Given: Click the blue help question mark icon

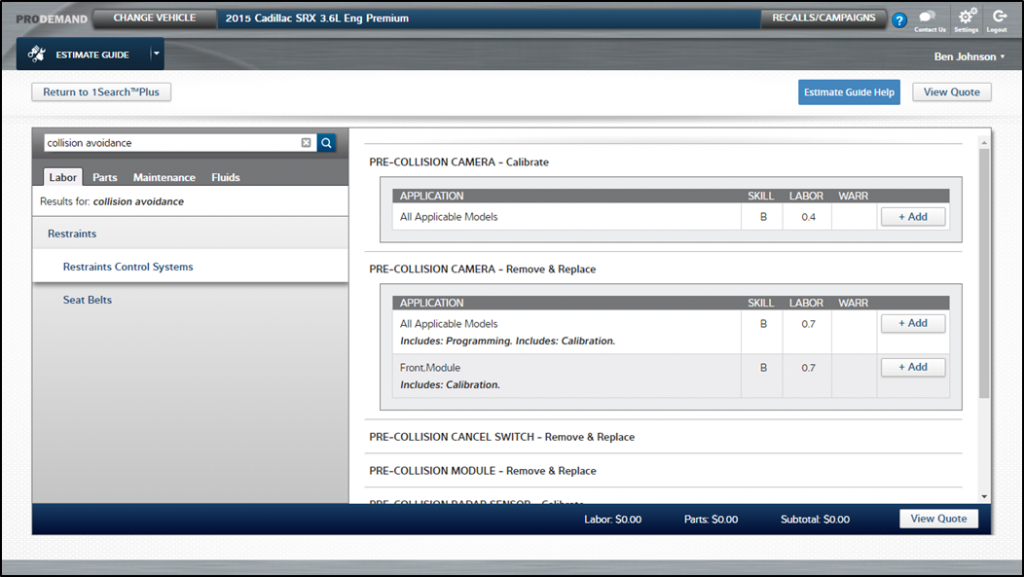Looking at the screenshot, I should (x=899, y=20).
